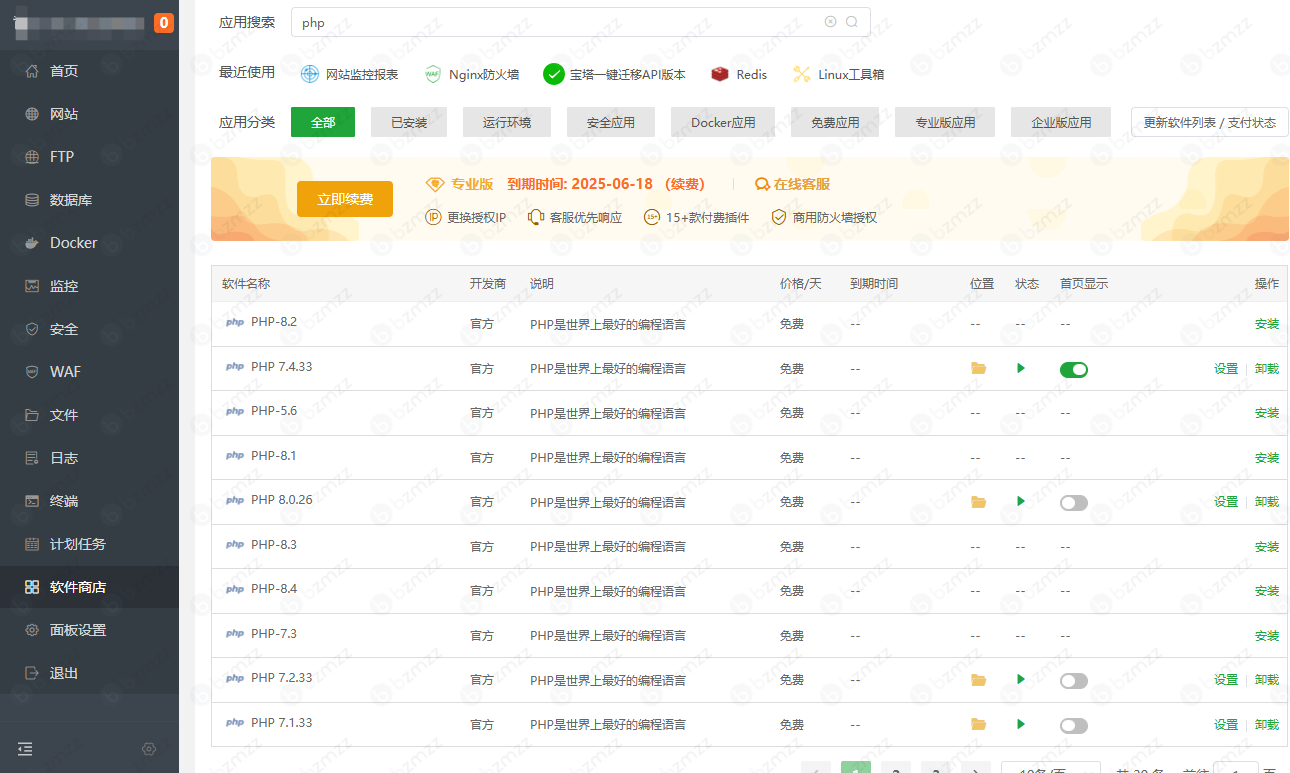The width and height of the screenshot is (1290, 773).
Task: Open 设置 for PHP 7.1.33
Action: tap(1226, 725)
